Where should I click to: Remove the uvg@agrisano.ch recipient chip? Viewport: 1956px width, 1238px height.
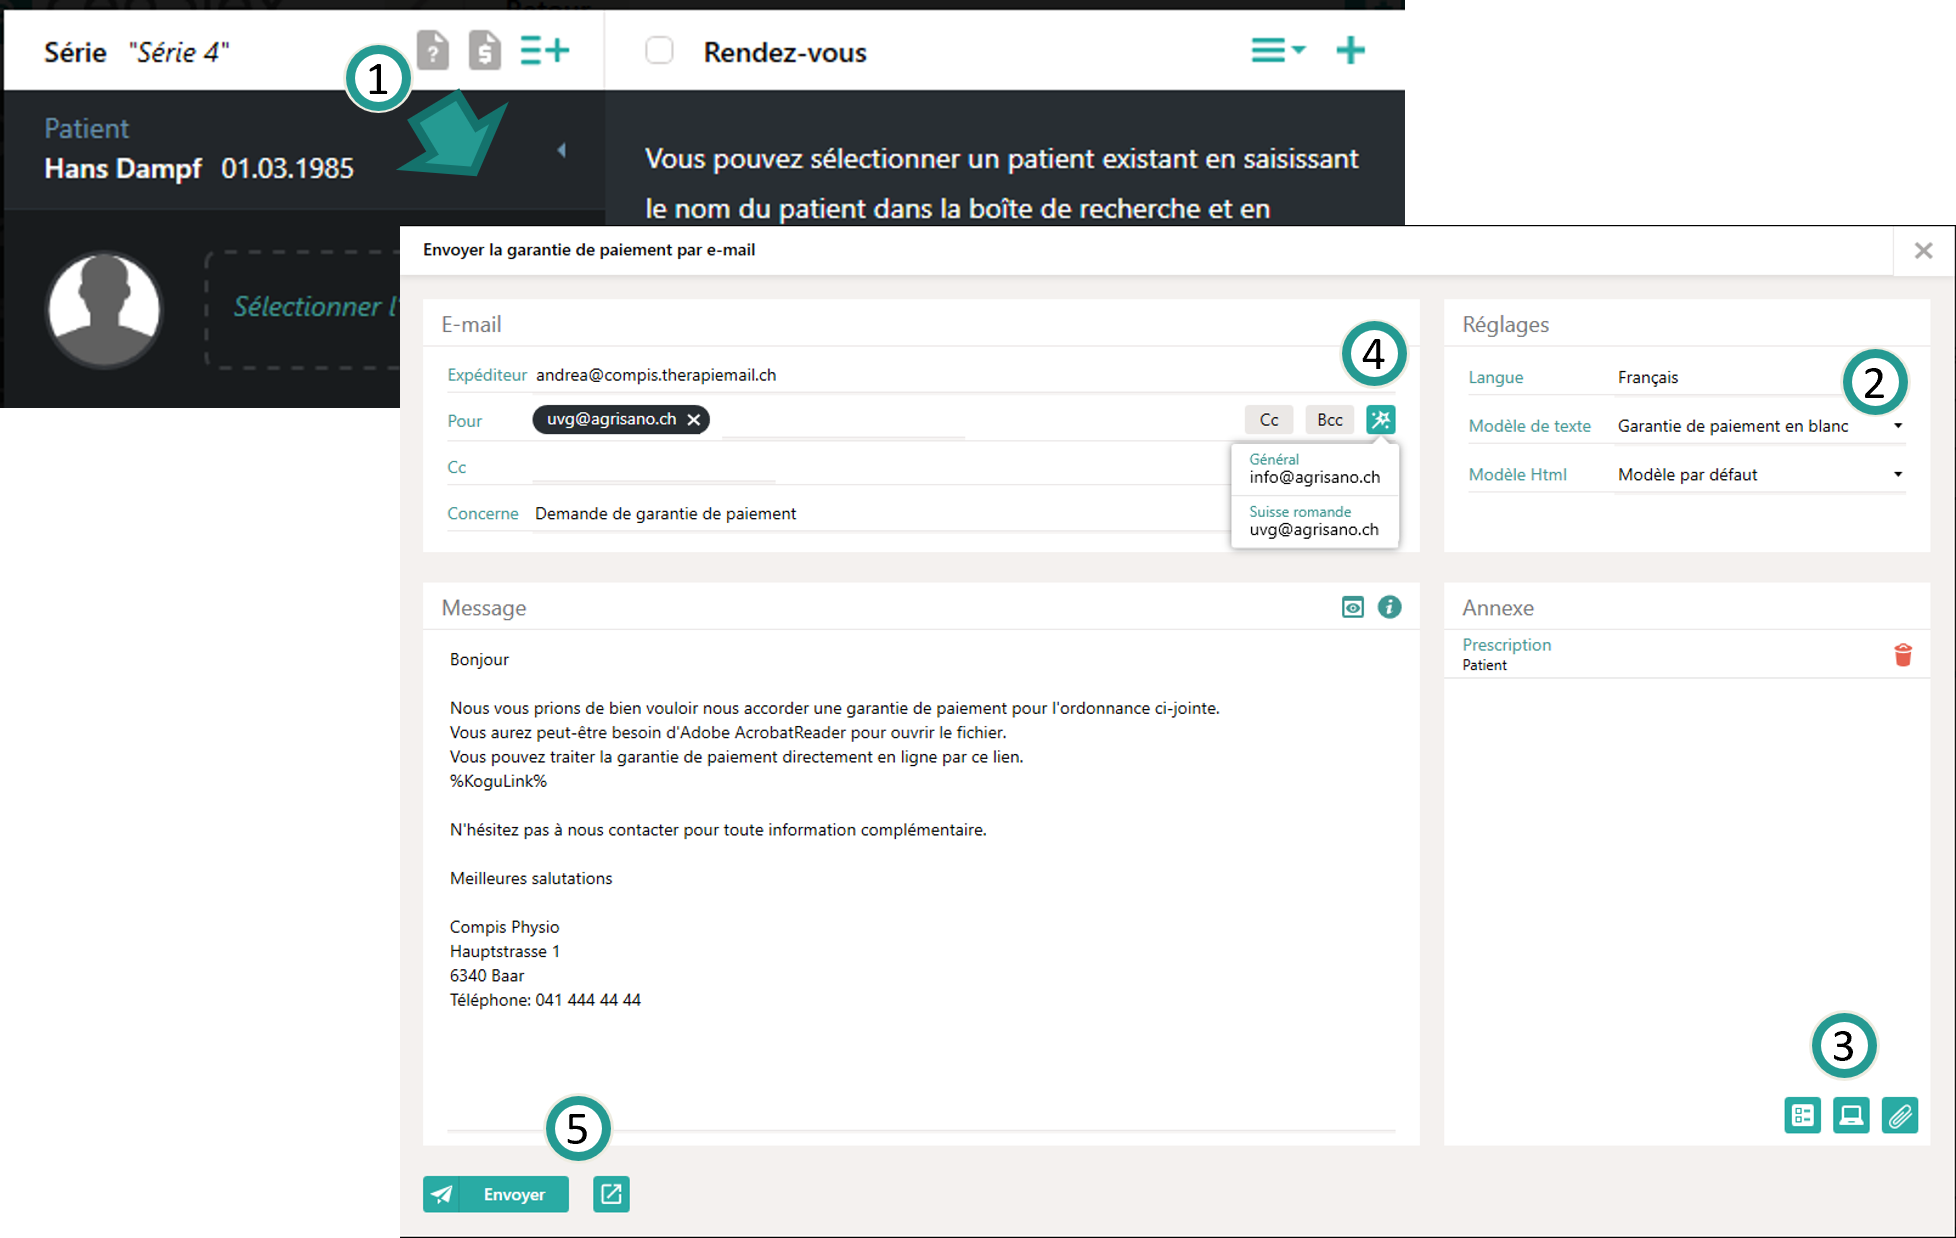pyautogui.click(x=694, y=420)
